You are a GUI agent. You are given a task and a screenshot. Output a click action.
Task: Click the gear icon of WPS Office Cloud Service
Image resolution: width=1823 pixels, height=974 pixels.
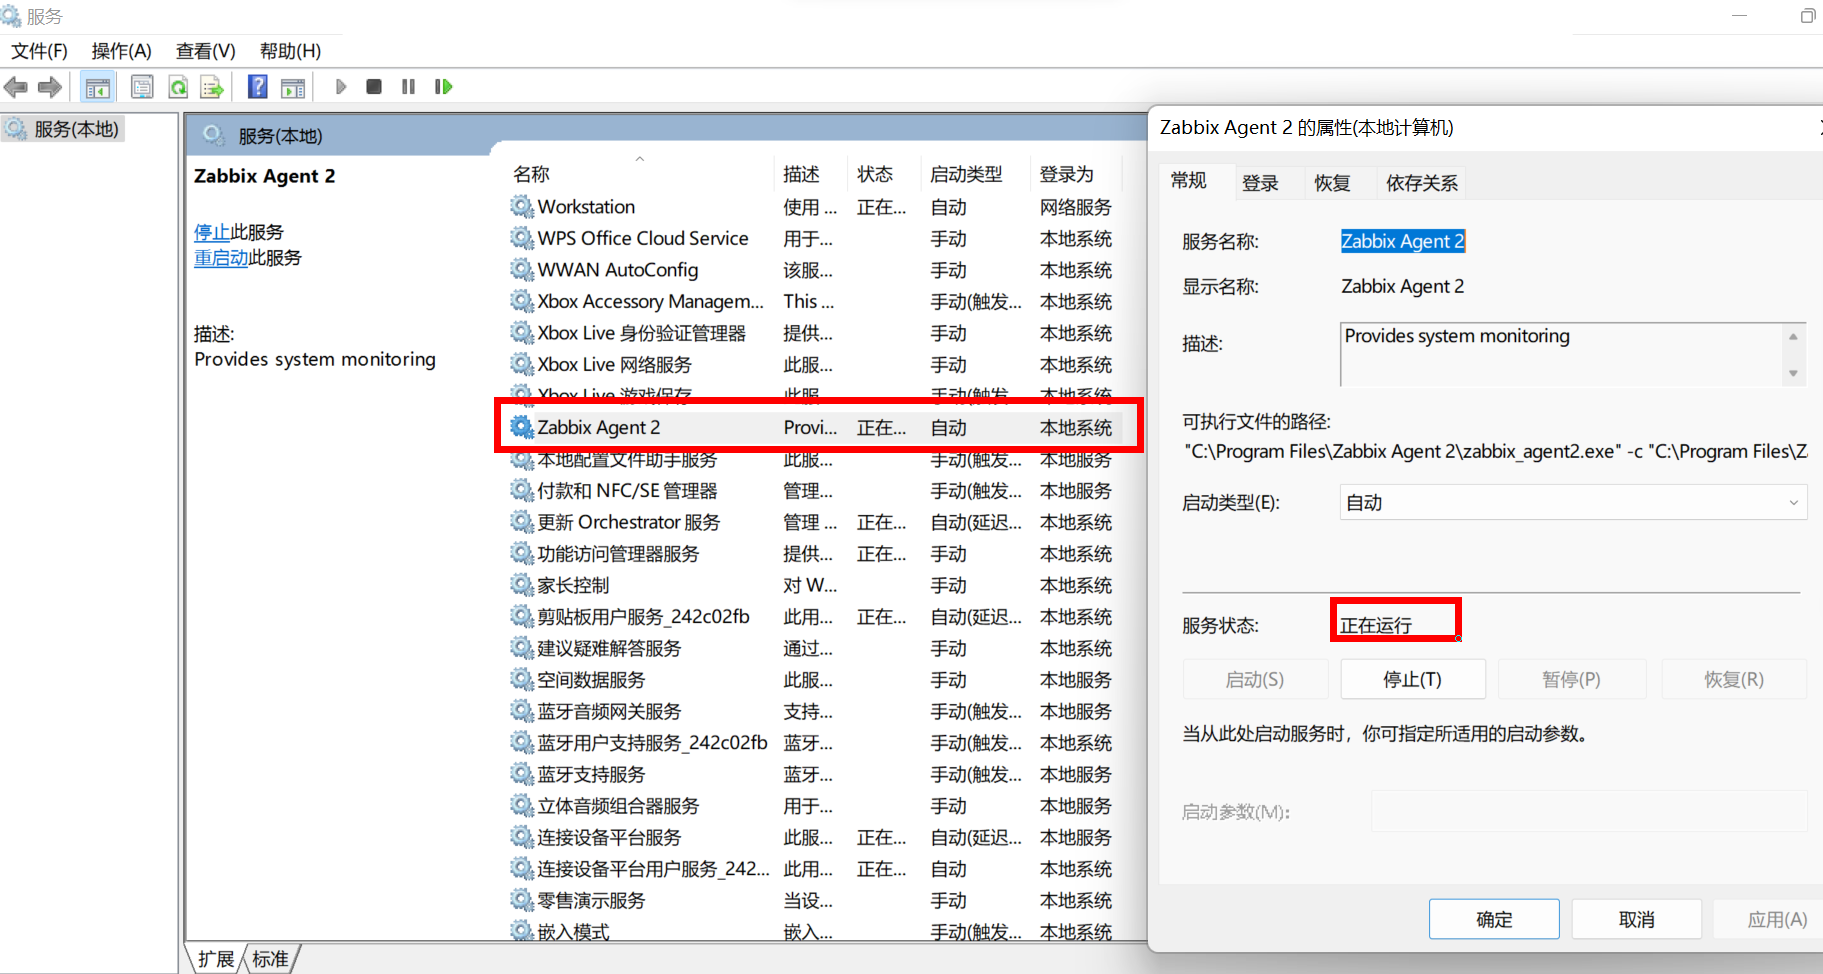pyautogui.click(x=522, y=238)
